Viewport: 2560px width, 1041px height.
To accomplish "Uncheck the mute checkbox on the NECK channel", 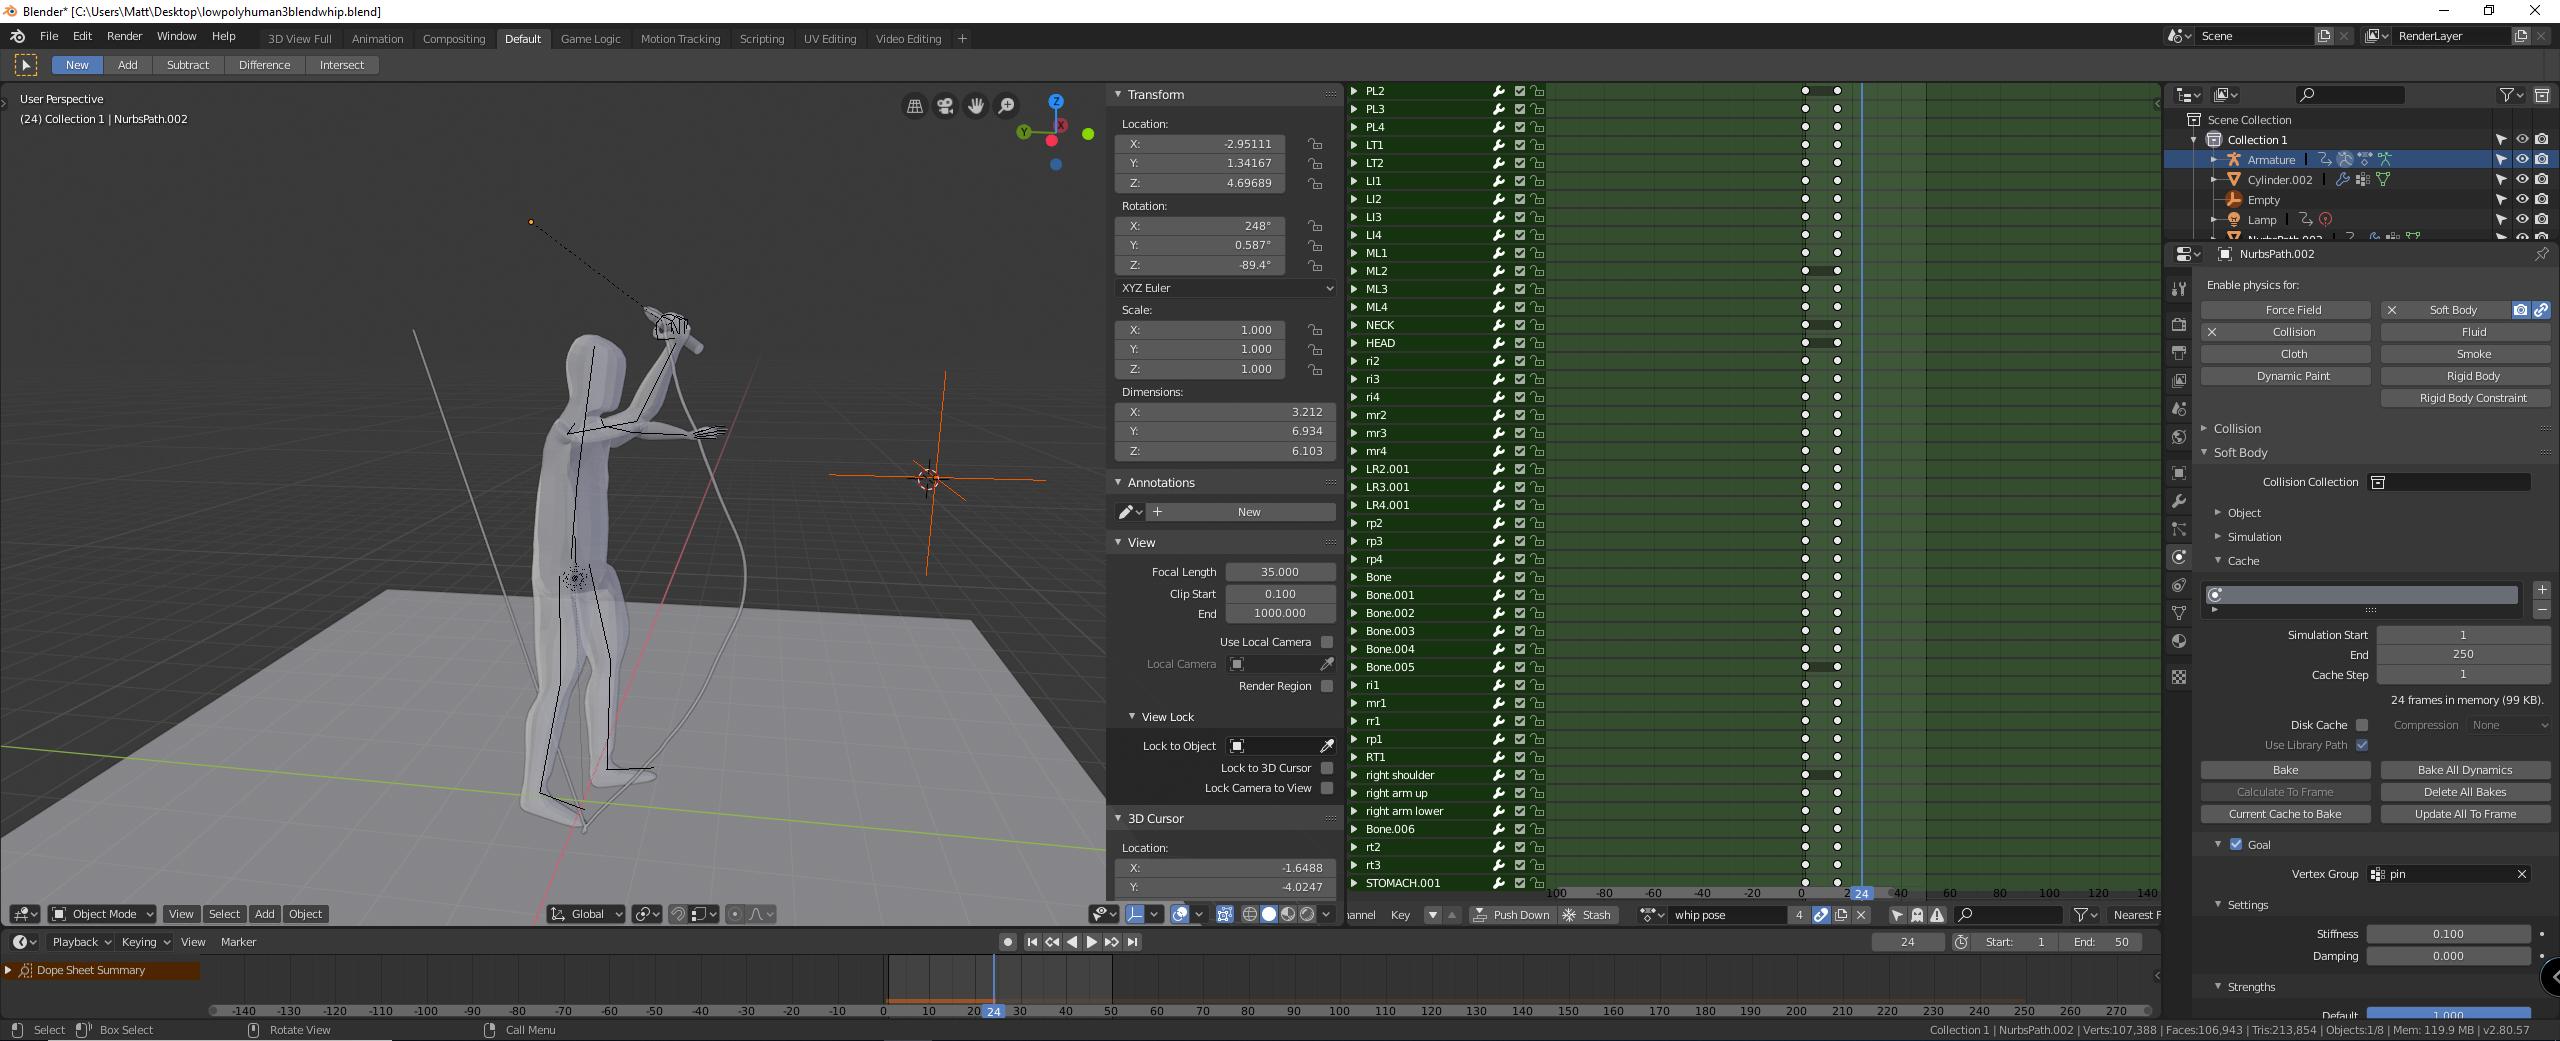I will pyautogui.click(x=1520, y=325).
